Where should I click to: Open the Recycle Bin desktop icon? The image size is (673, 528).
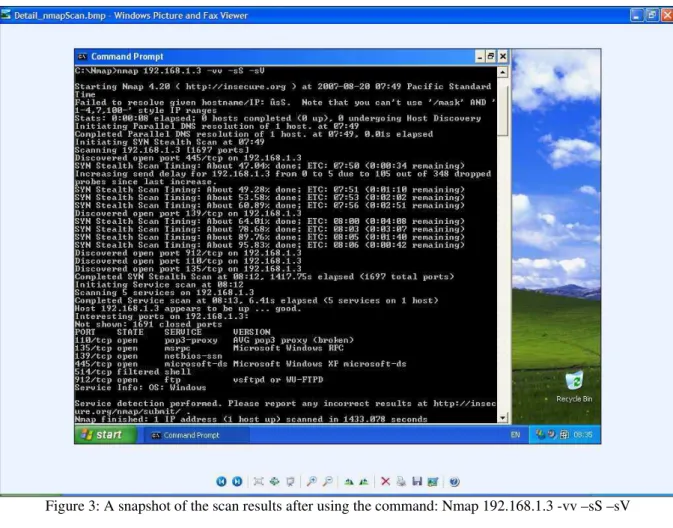coord(574,387)
